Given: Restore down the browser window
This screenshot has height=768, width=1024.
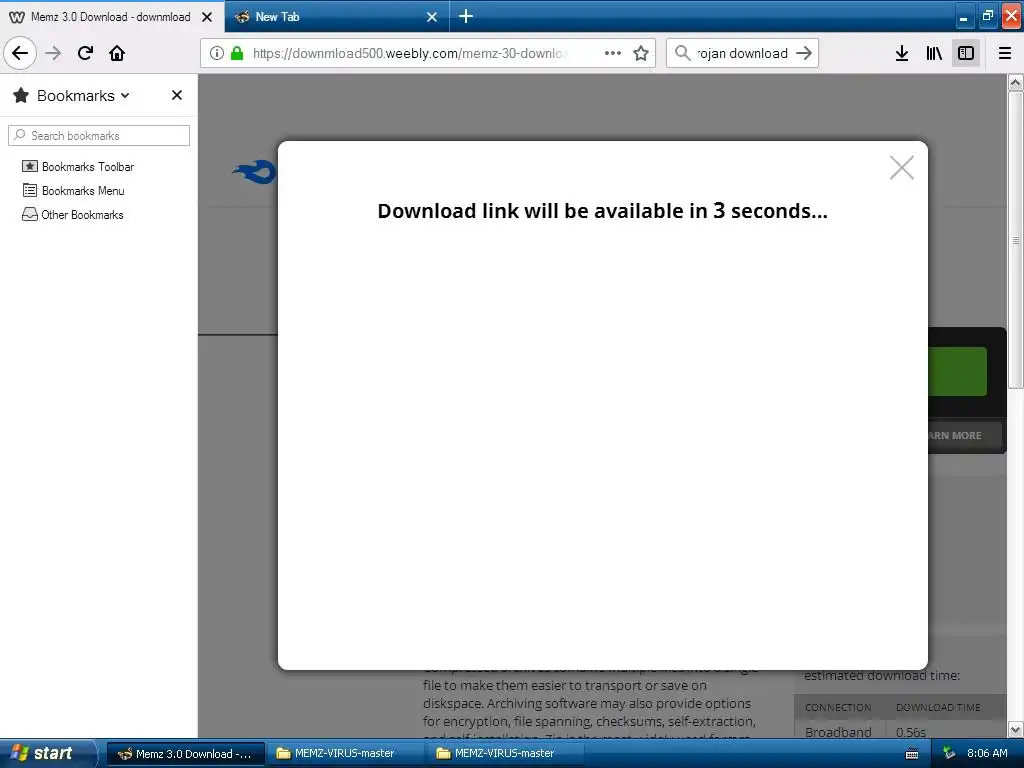Looking at the screenshot, I should pos(987,17).
